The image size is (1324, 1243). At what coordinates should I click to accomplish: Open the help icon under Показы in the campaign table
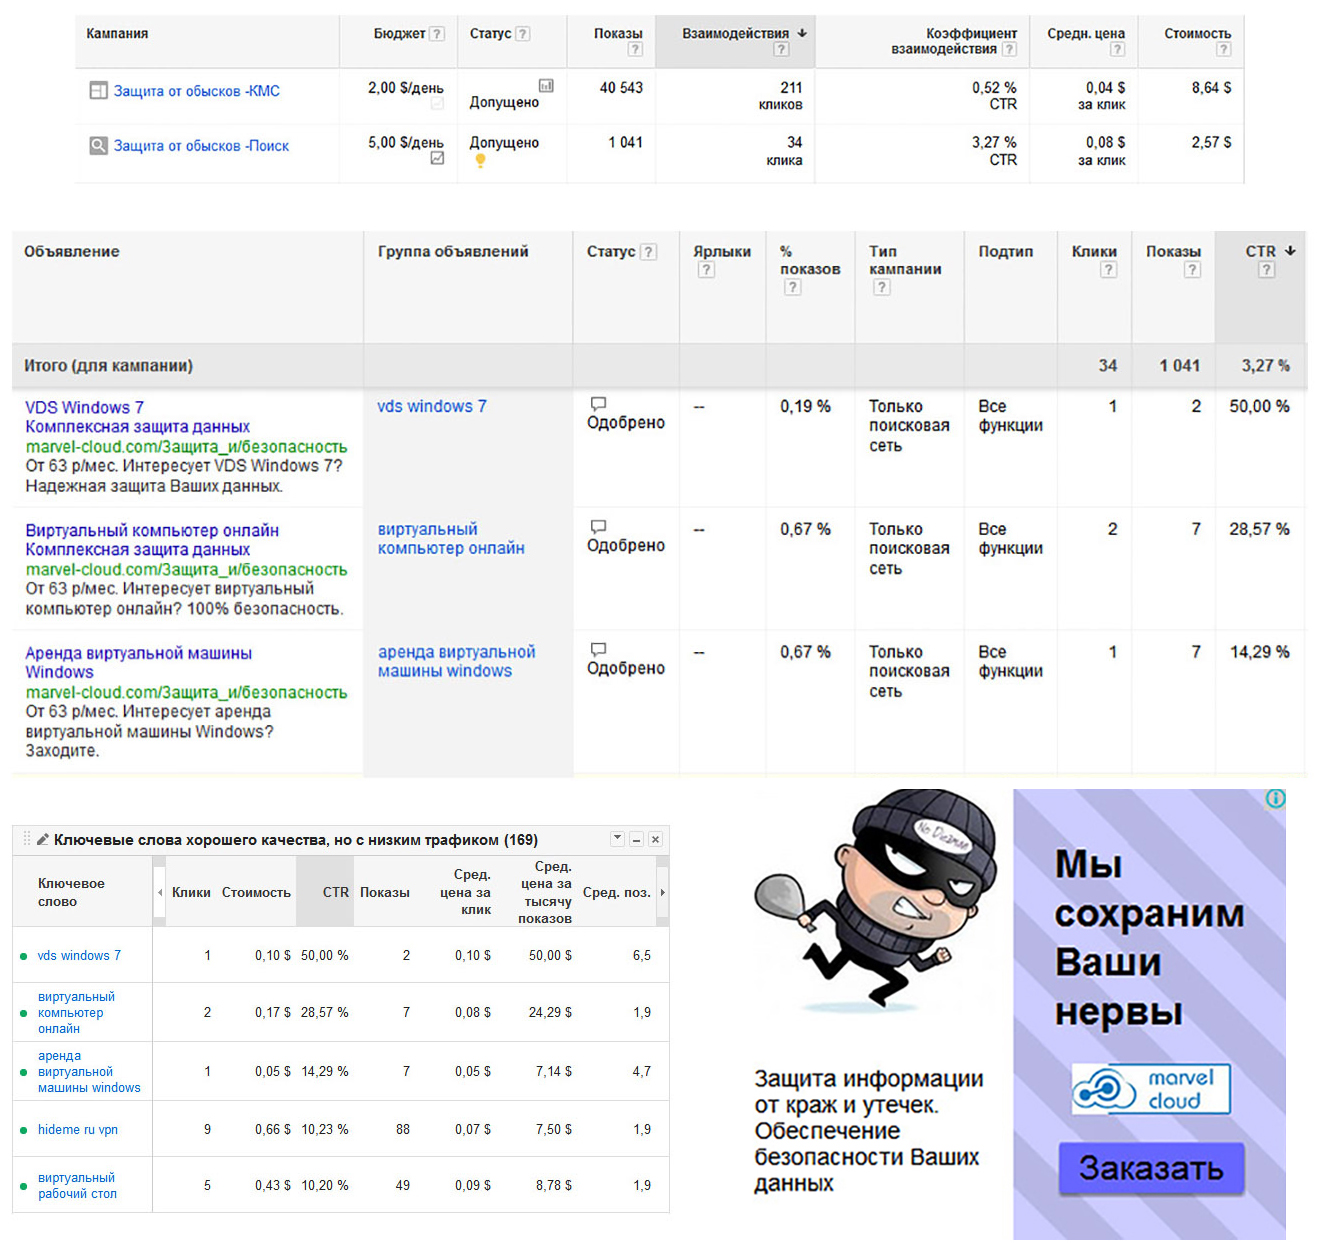pyautogui.click(x=635, y=49)
